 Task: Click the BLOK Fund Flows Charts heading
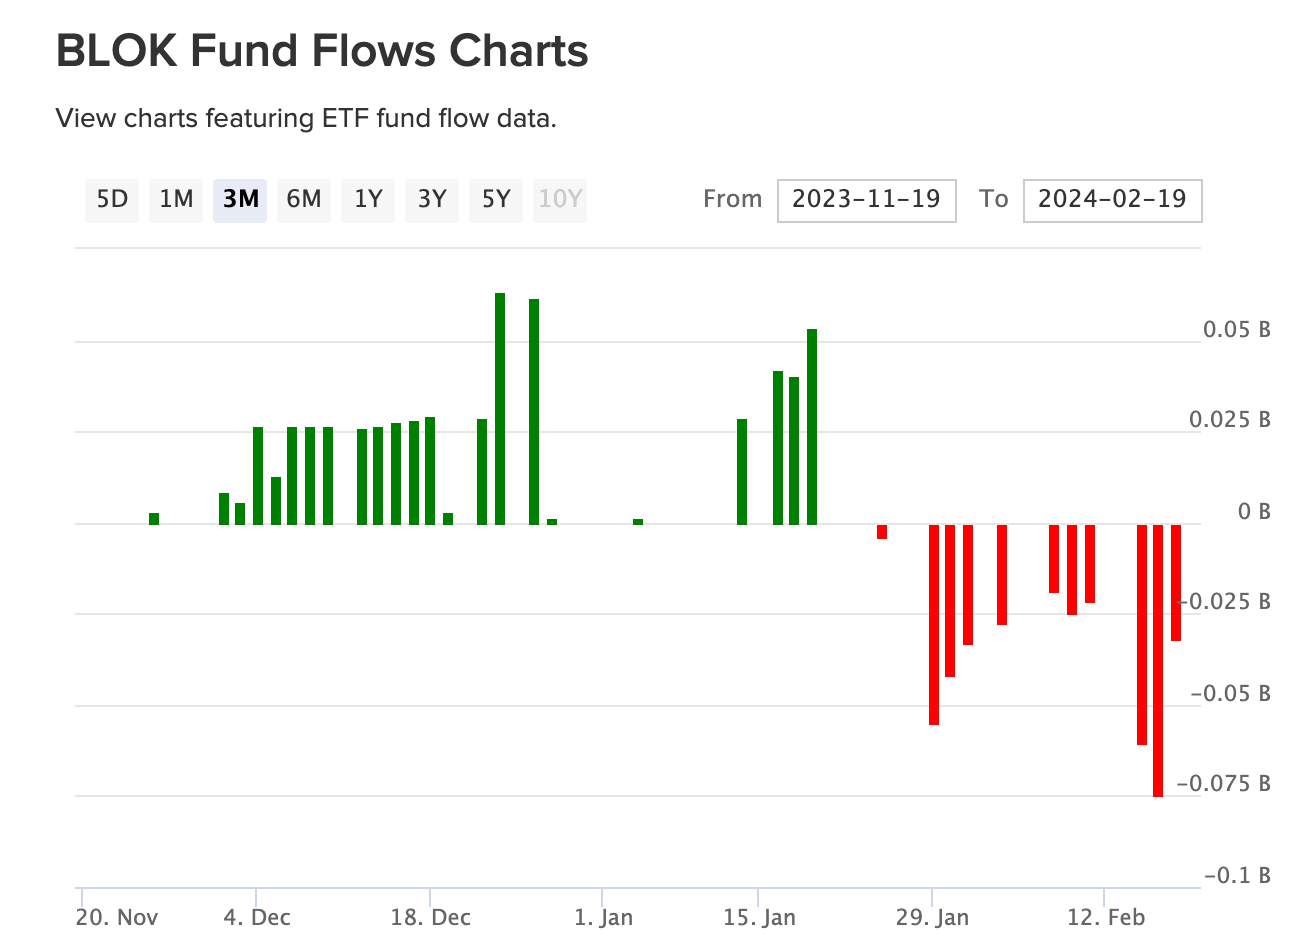click(x=322, y=51)
